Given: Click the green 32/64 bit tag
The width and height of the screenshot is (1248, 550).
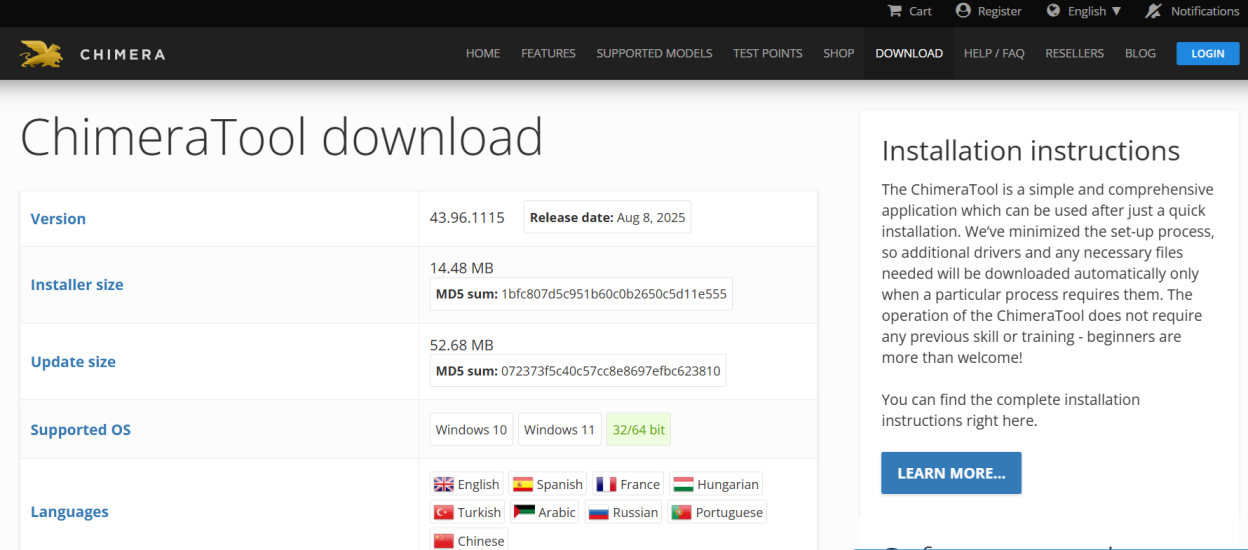Looking at the screenshot, I should point(639,430).
